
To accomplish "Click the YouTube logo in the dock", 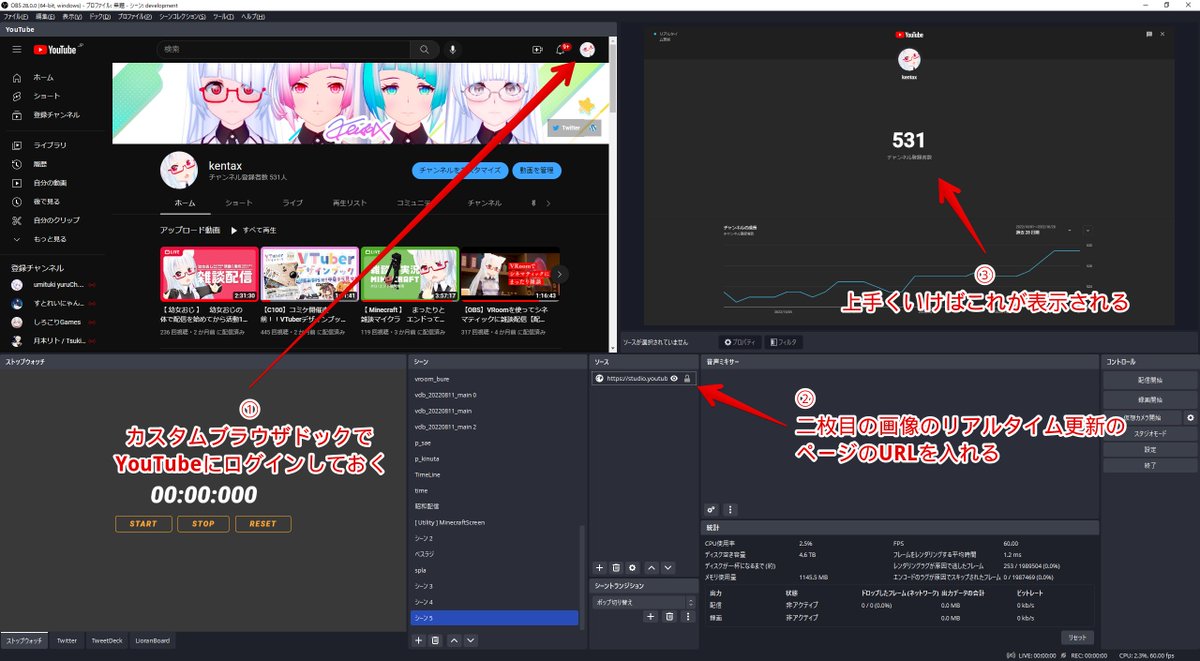I will pos(55,49).
